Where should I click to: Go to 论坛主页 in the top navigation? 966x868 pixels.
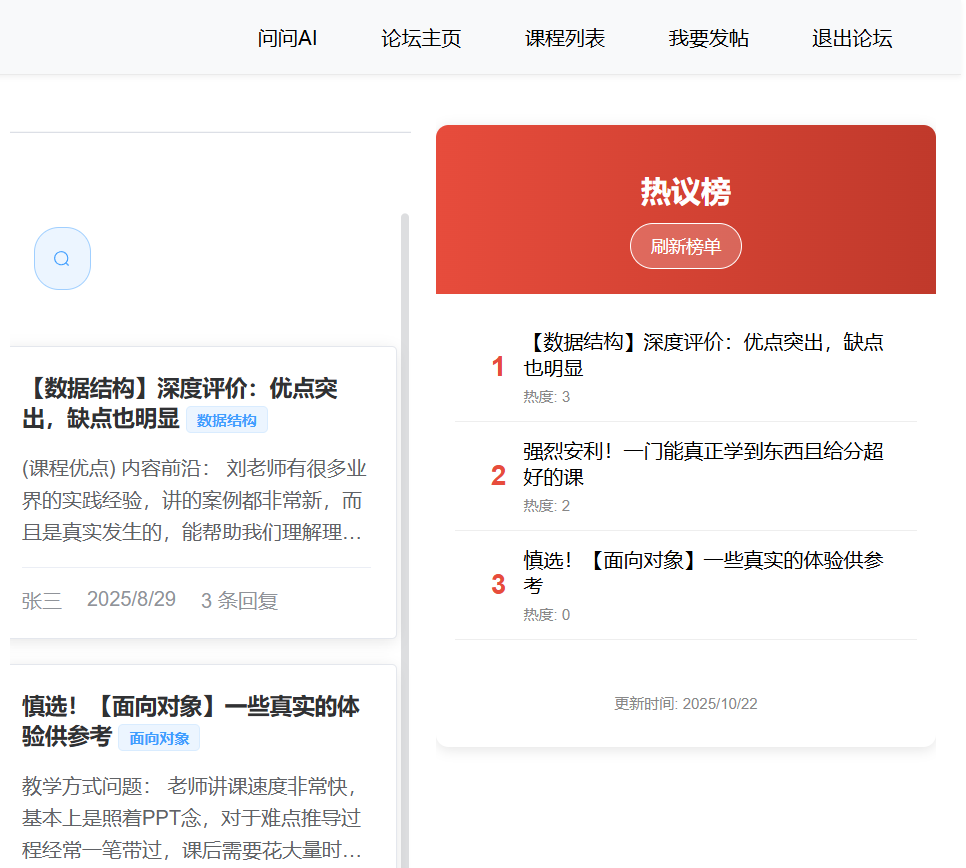[421, 39]
